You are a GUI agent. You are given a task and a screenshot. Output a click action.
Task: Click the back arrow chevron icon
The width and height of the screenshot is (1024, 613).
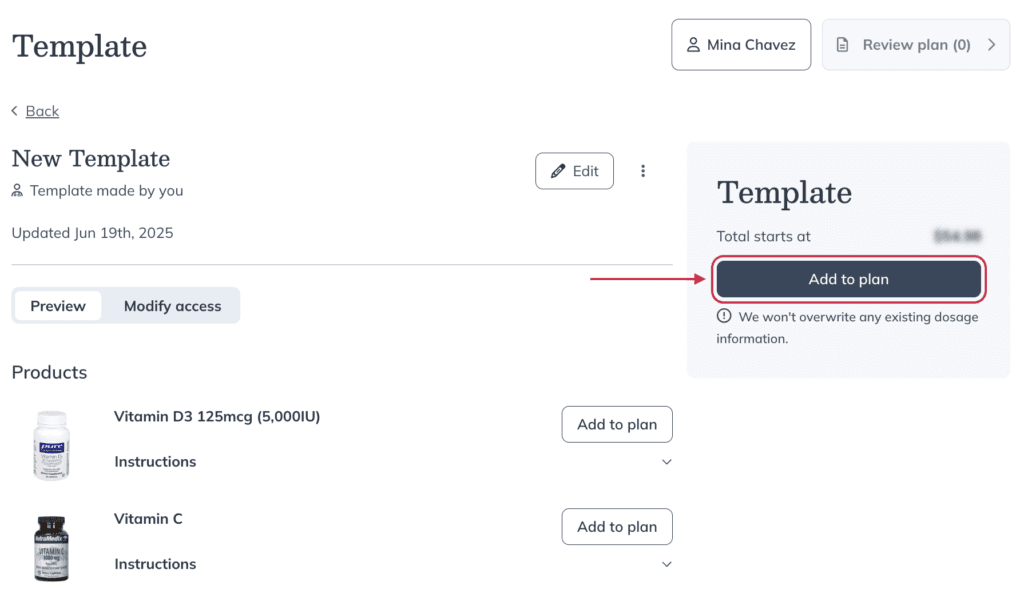(x=14, y=111)
